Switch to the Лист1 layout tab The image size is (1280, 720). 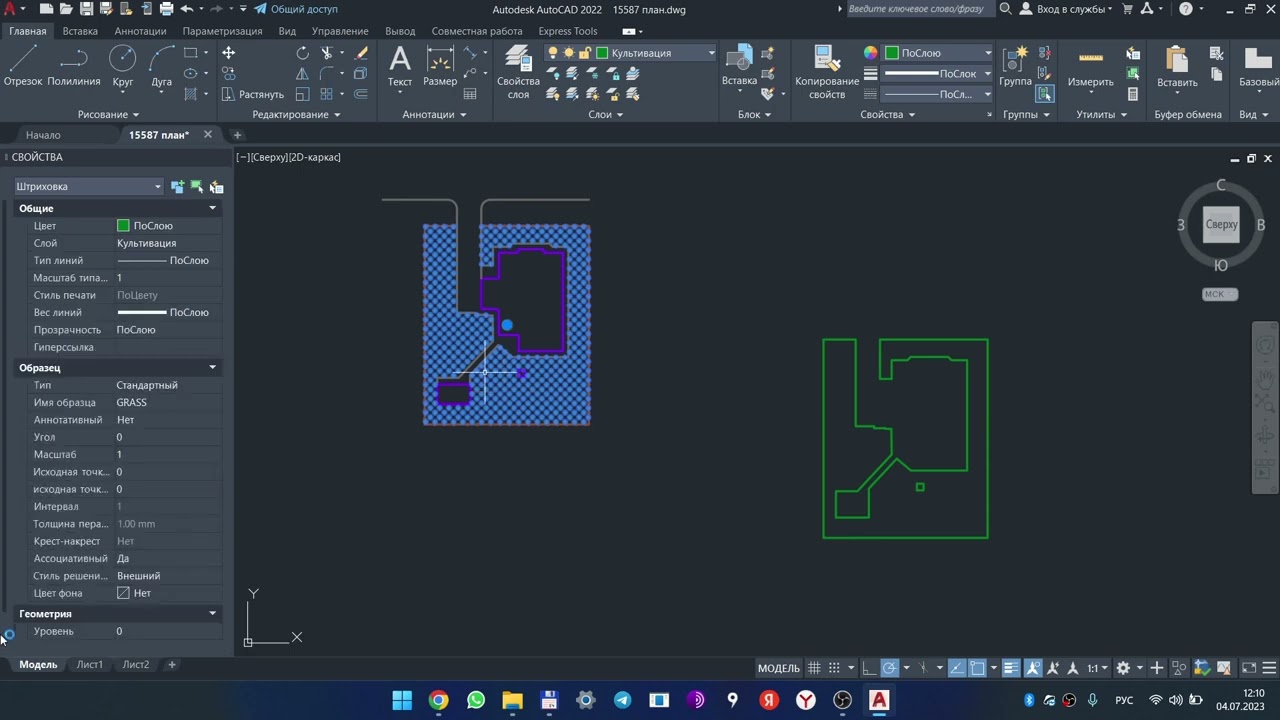89,665
